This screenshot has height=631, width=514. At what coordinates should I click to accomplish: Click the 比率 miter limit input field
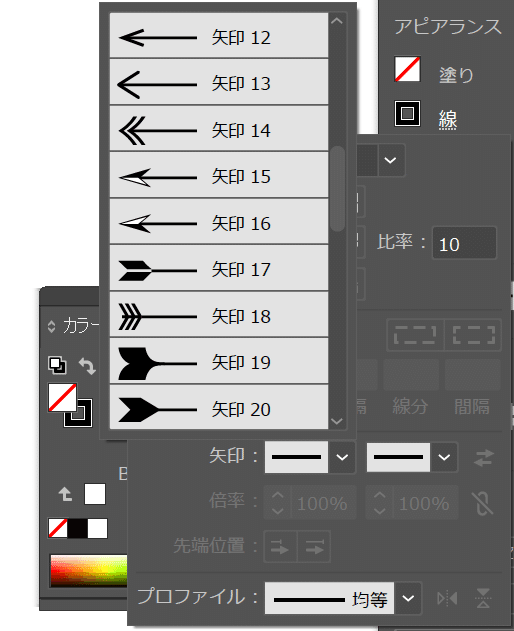464,243
